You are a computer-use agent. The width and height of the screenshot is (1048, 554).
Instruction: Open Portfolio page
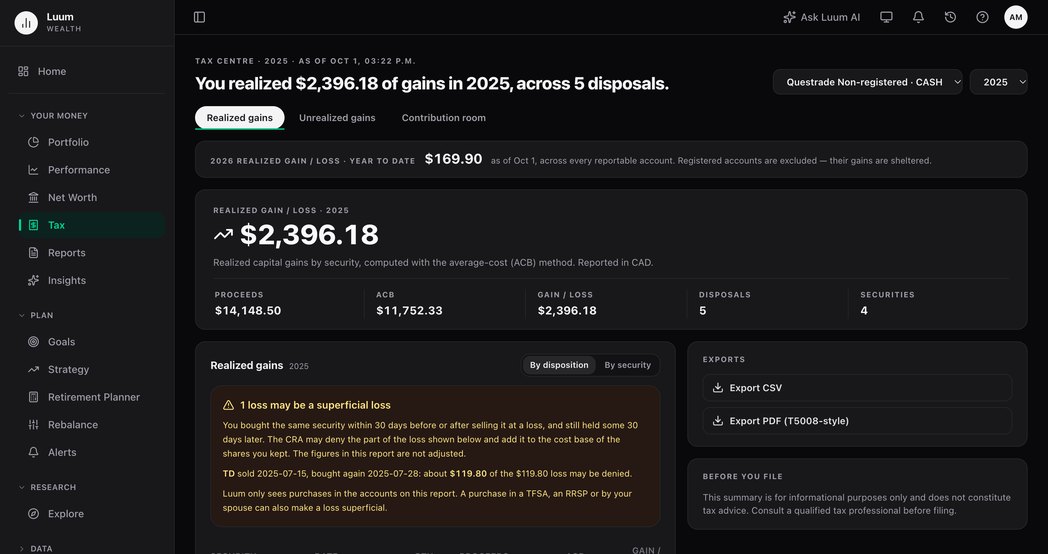pos(91,142)
